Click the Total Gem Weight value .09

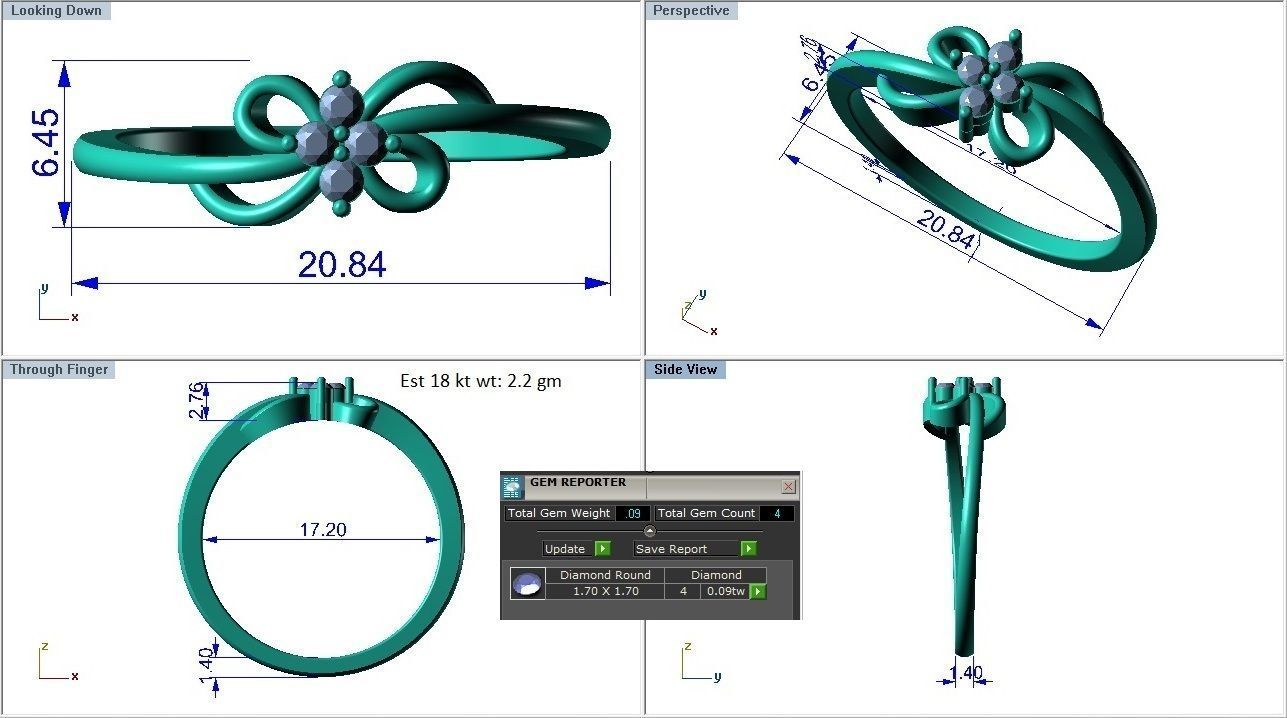(632, 513)
